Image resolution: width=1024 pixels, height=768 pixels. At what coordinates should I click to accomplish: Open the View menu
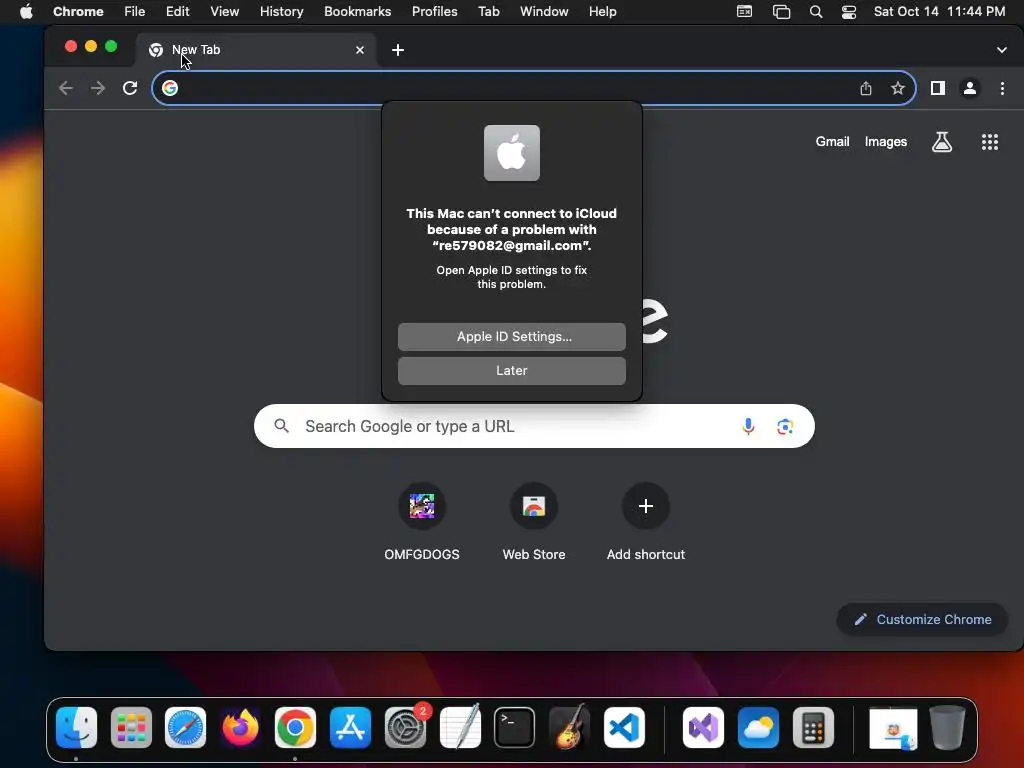point(225,11)
